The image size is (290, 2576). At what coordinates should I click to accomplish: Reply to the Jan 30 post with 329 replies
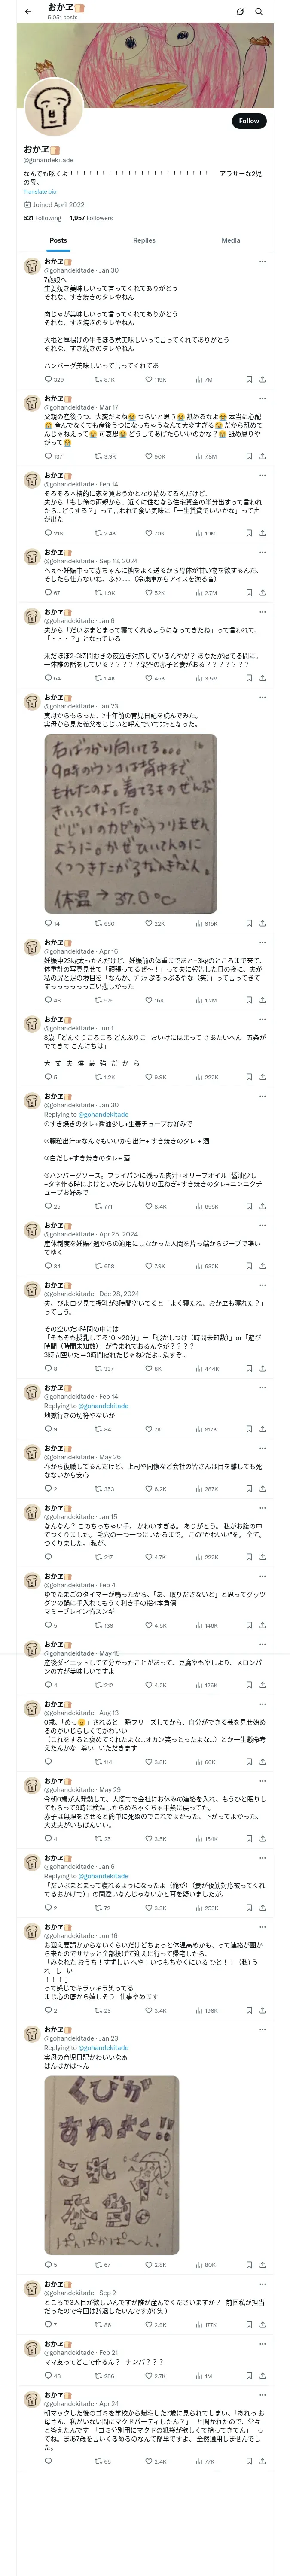click(48, 380)
